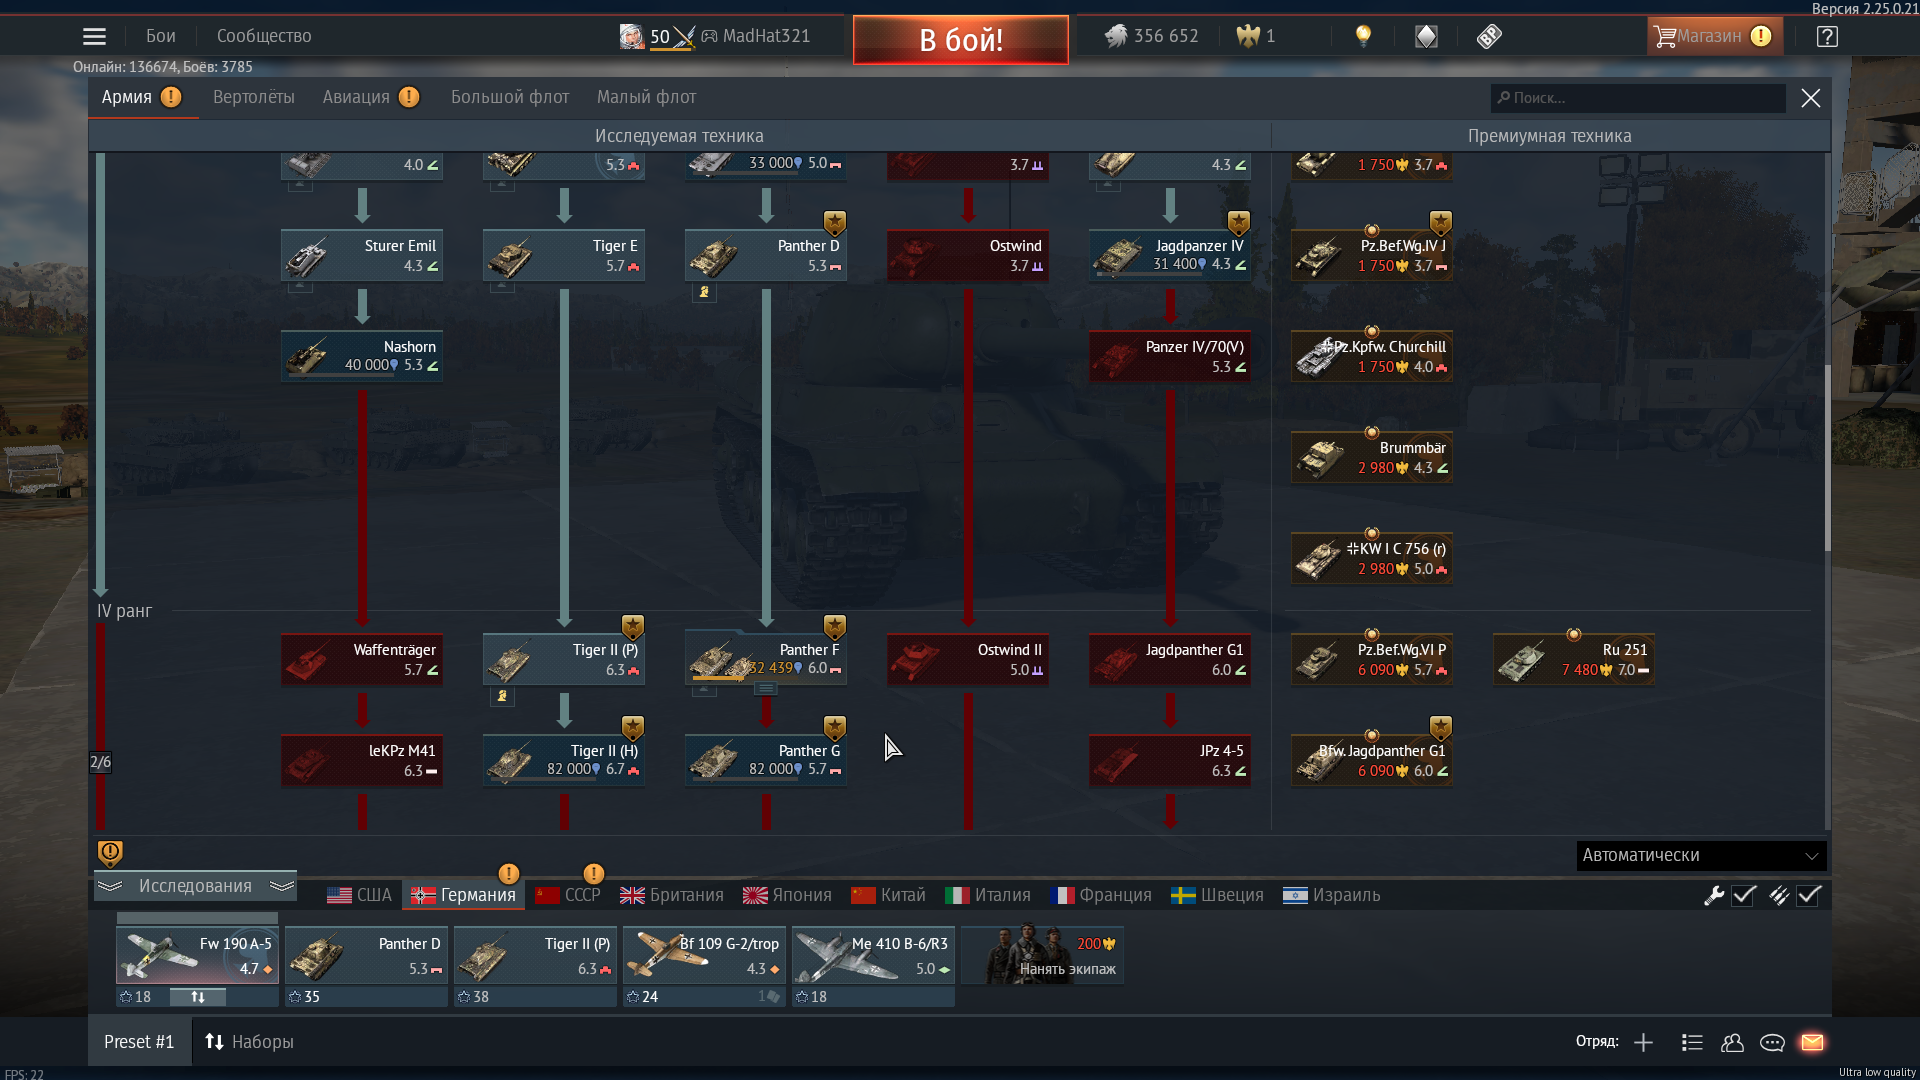1920x1080 pixels.
Task: Select the Panther F research card
Action: pyautogui.click(x=766, y=659)
